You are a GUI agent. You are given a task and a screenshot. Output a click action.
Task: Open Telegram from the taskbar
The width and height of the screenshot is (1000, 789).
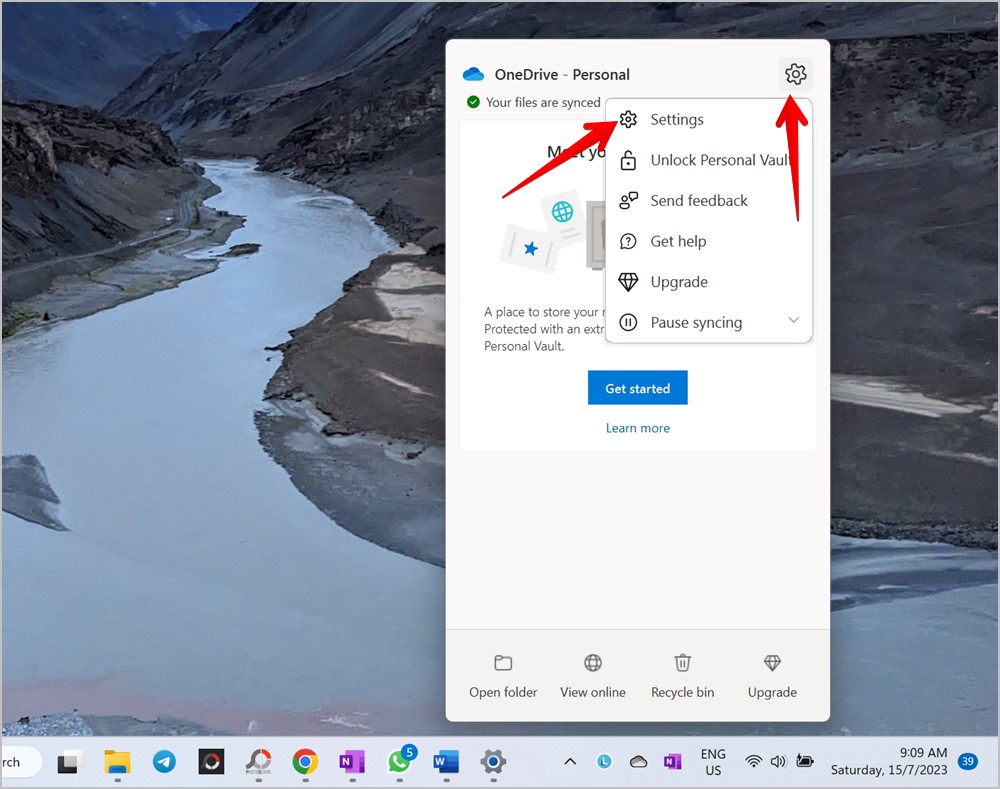(x=165, y=762)
